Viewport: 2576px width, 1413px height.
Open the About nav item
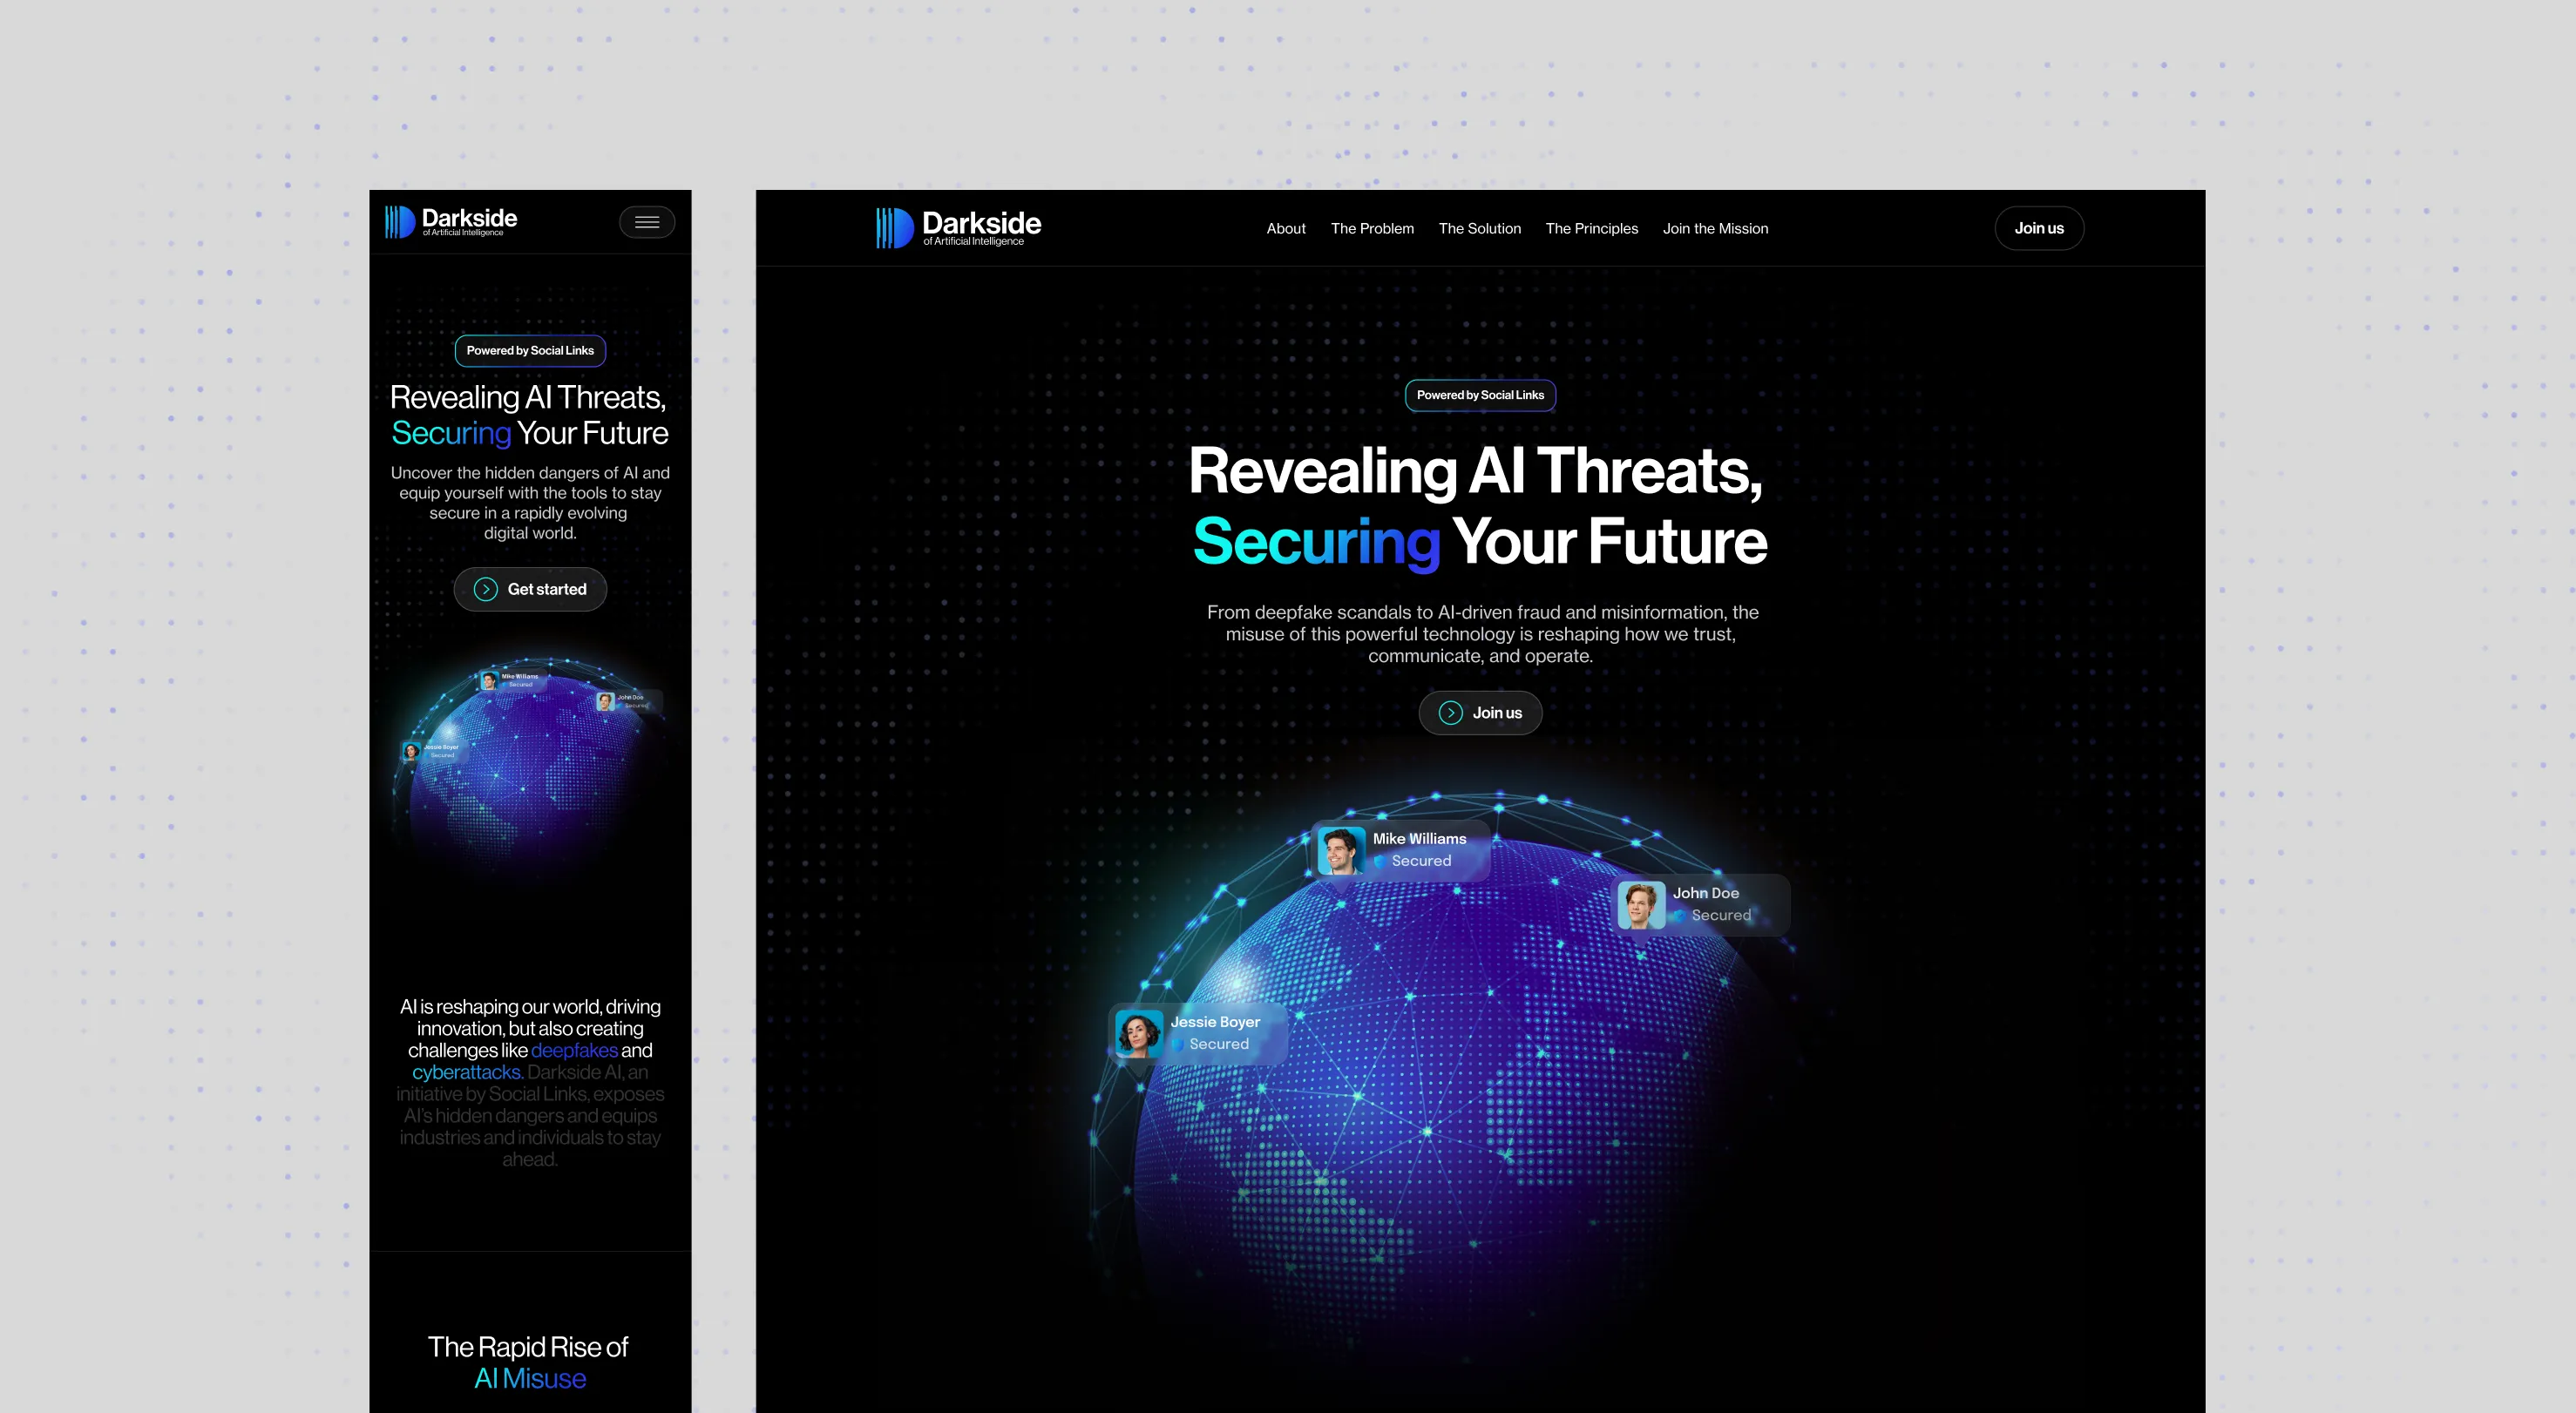click(x=1286, y=229)
